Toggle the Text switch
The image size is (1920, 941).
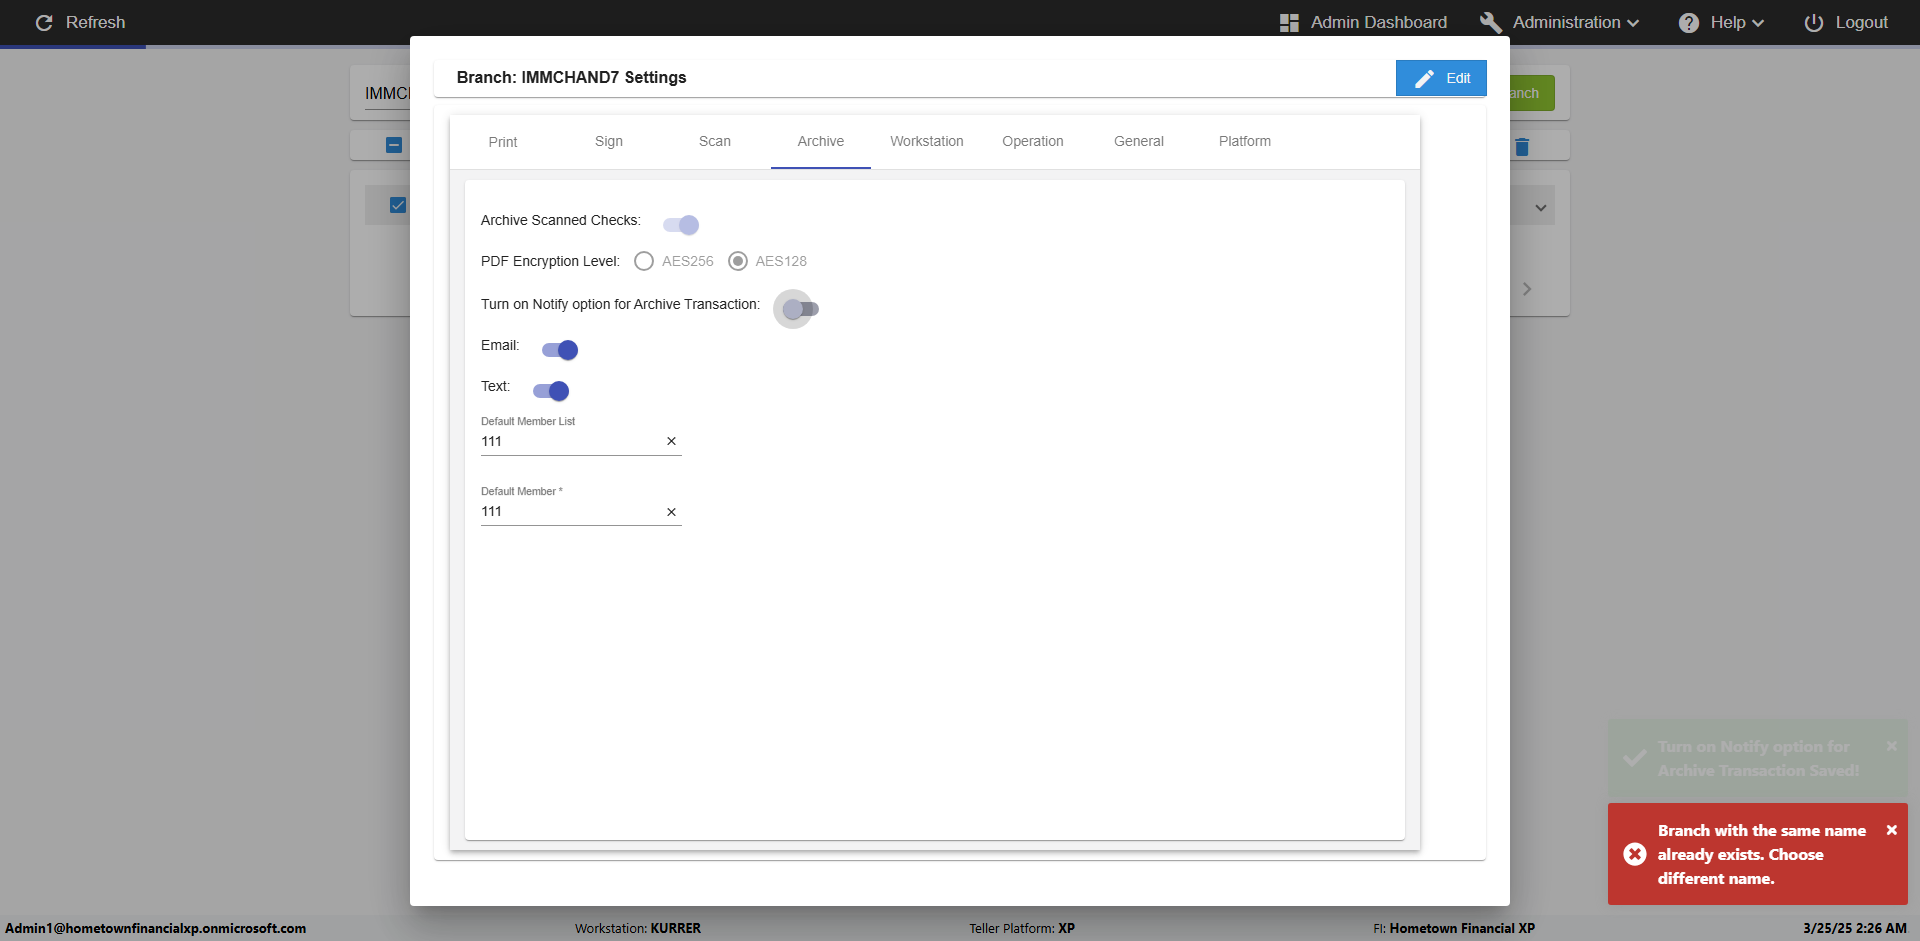551,391
